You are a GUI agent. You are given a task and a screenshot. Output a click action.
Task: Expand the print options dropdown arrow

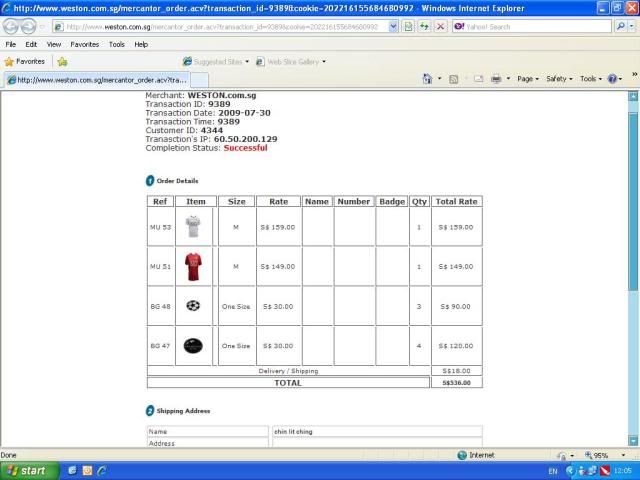tap(508, 79)
